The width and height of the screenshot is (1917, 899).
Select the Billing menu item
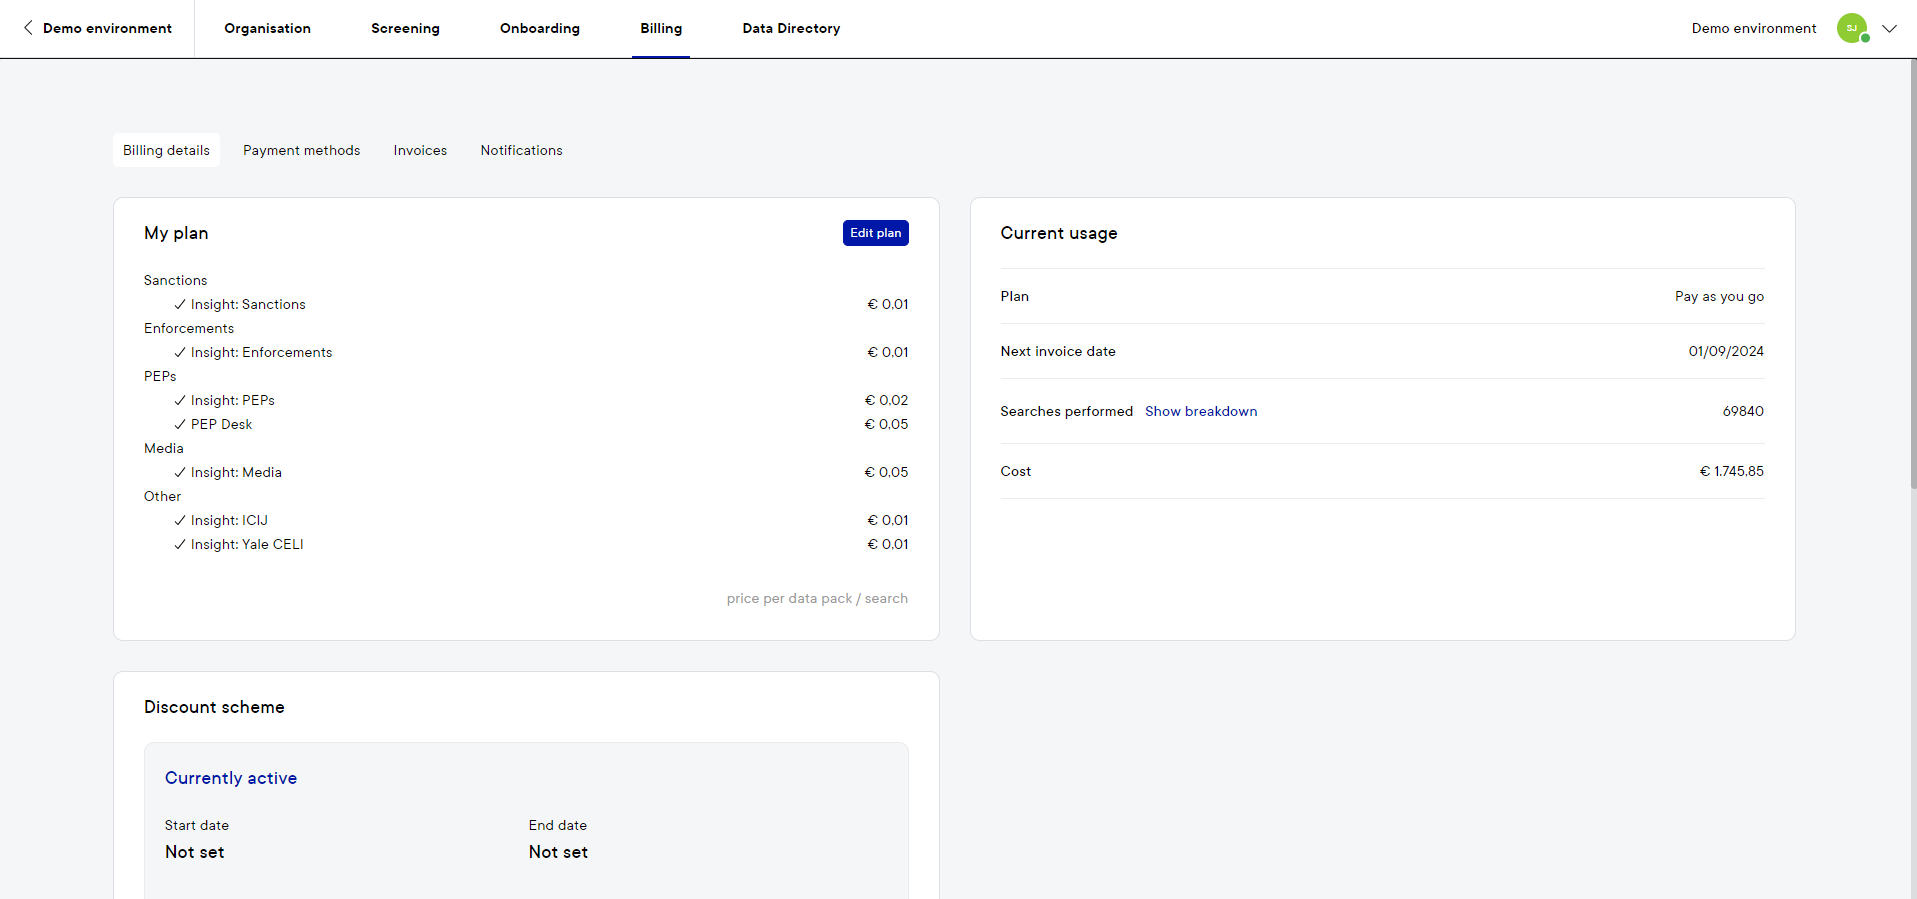click(x=661, y=28)
